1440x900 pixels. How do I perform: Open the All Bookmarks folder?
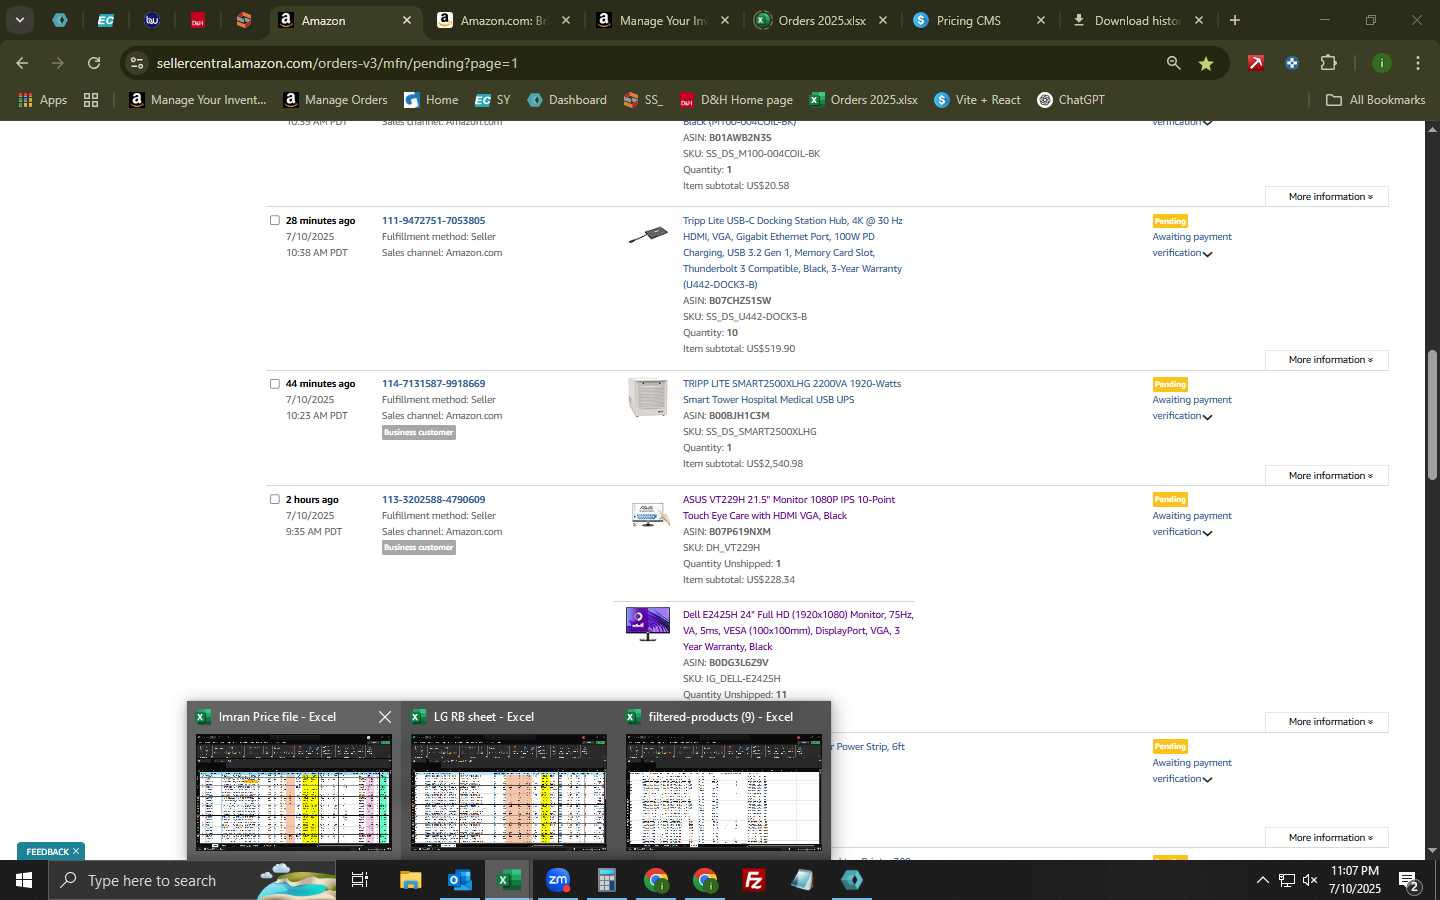pyautogui.click(x=1375, y=100)
